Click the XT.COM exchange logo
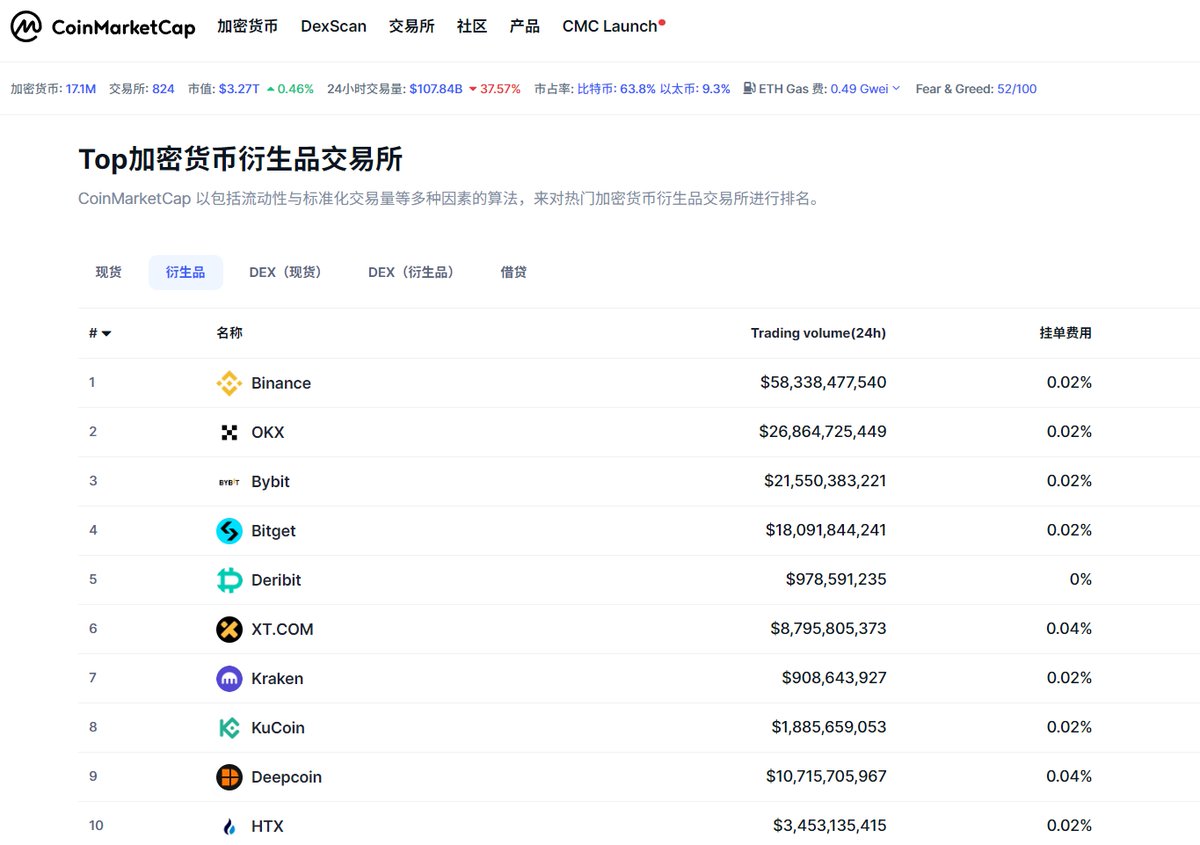The image size is (1200, 845). point(229,629)
